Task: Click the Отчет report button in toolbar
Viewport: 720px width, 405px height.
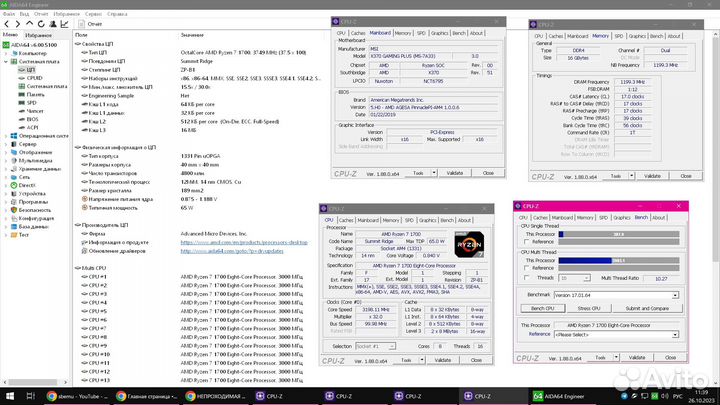Action: 90,24
